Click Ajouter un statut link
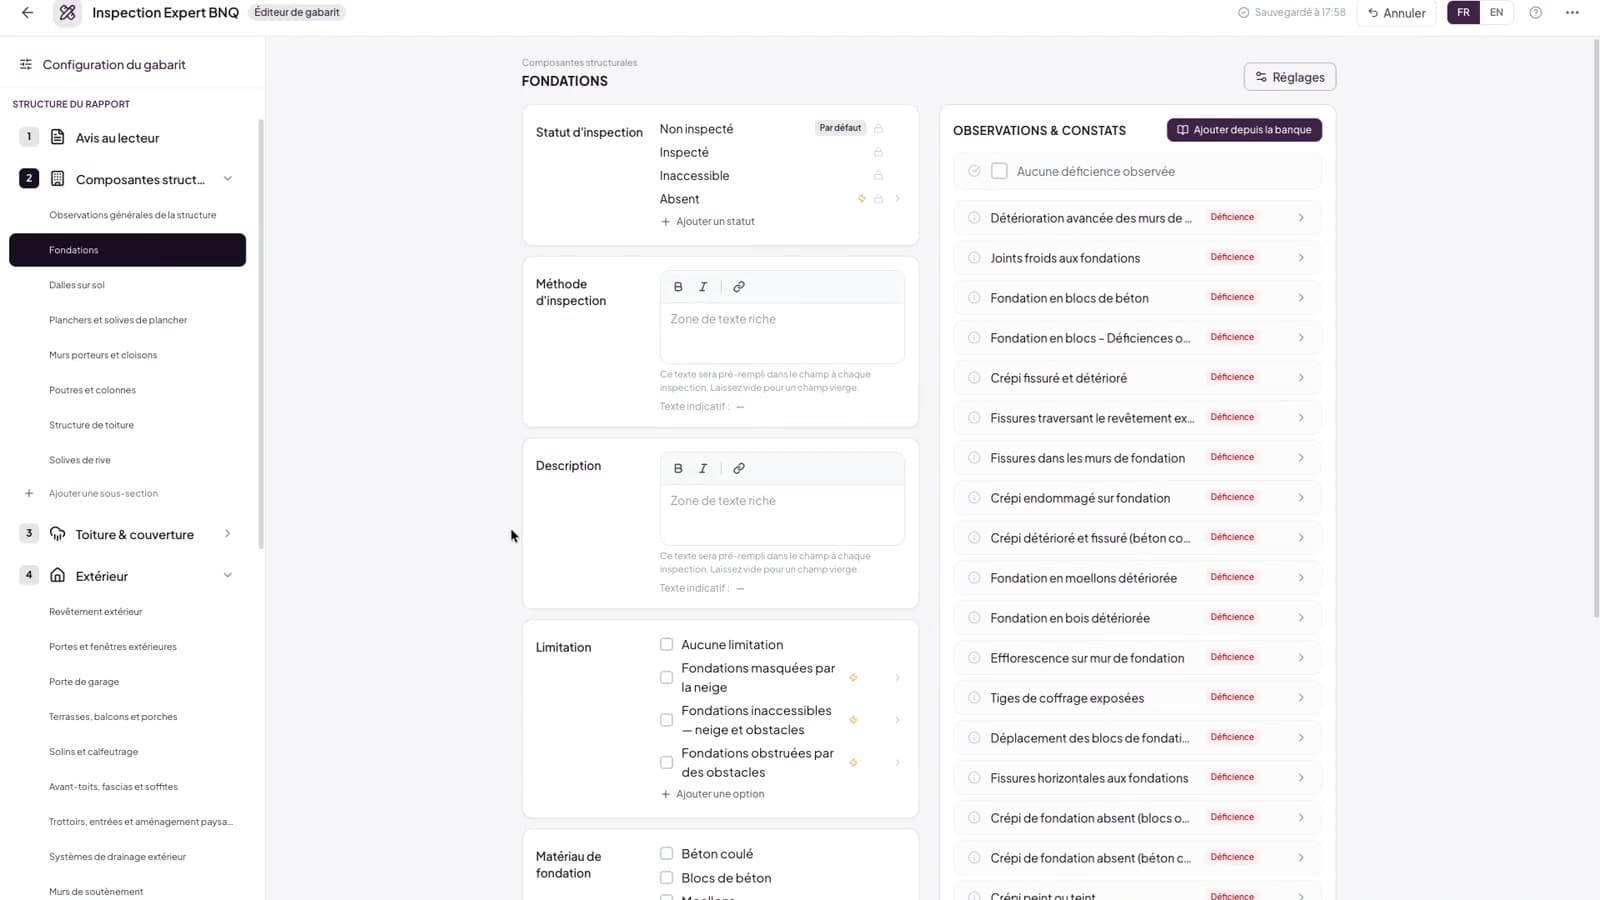The width and height of the screenshot is (1600, 900). point(707,222)
